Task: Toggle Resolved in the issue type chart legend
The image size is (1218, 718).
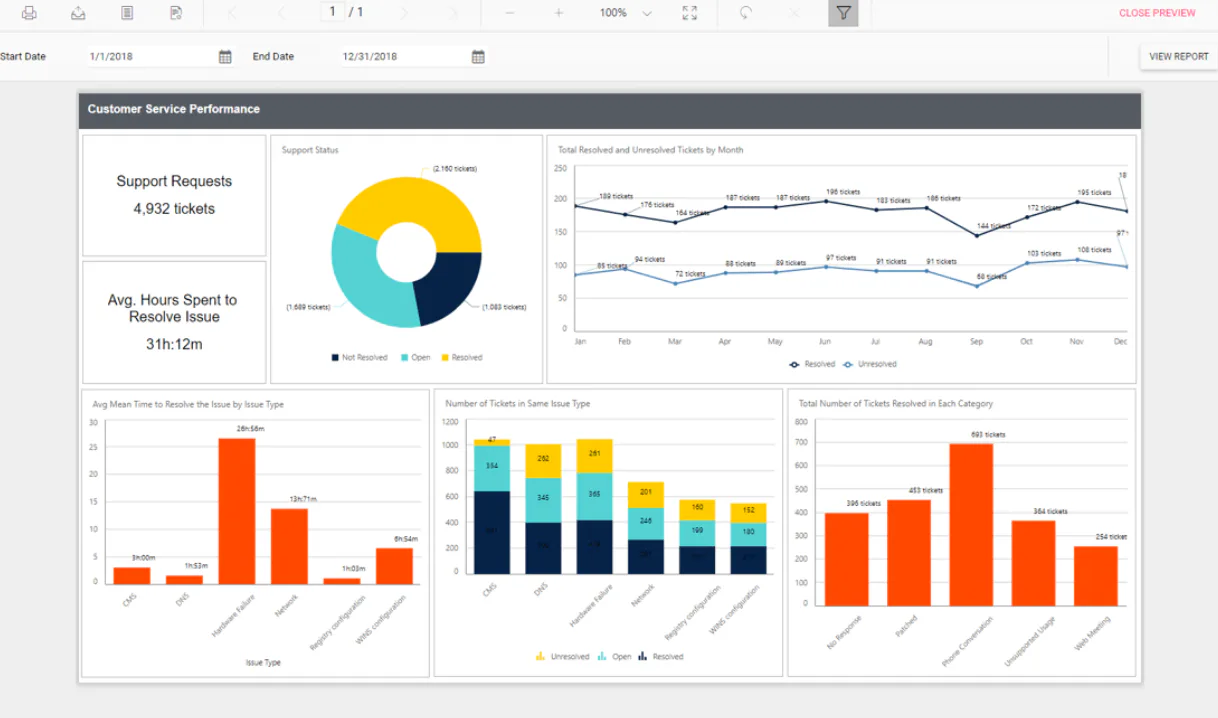Action: coord(667,657)
